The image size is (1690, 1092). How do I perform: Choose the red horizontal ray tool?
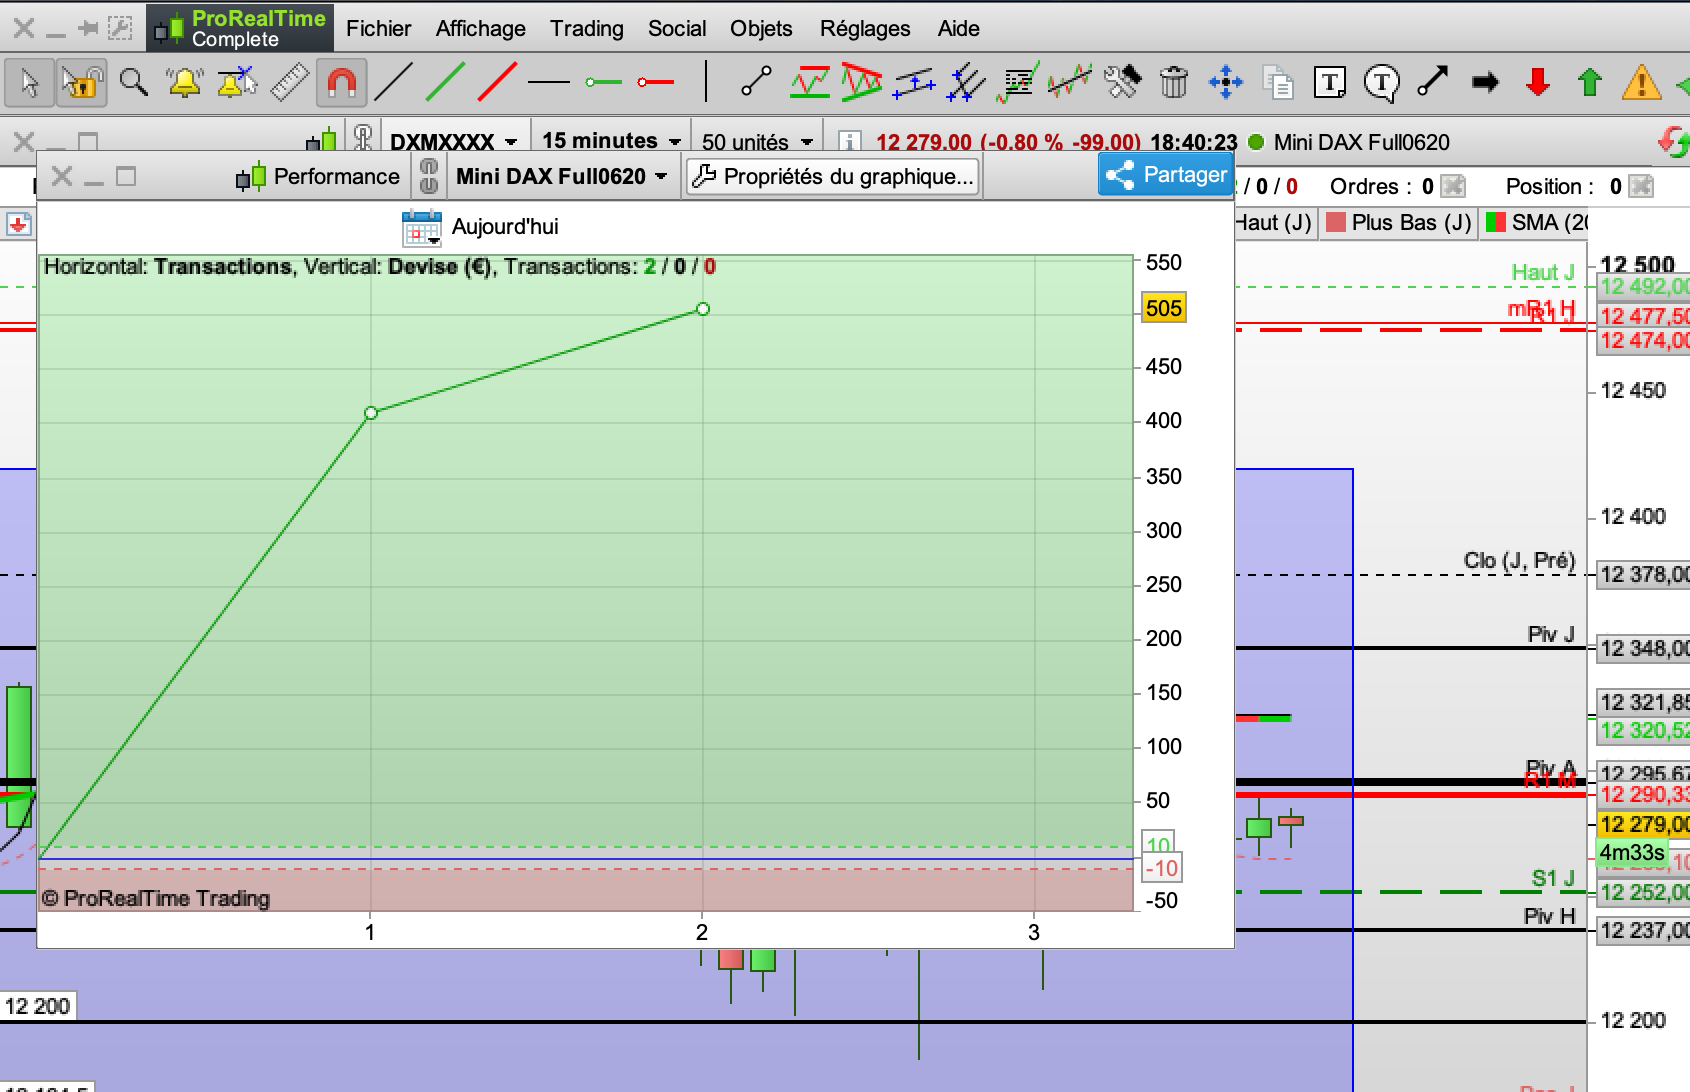656,82
